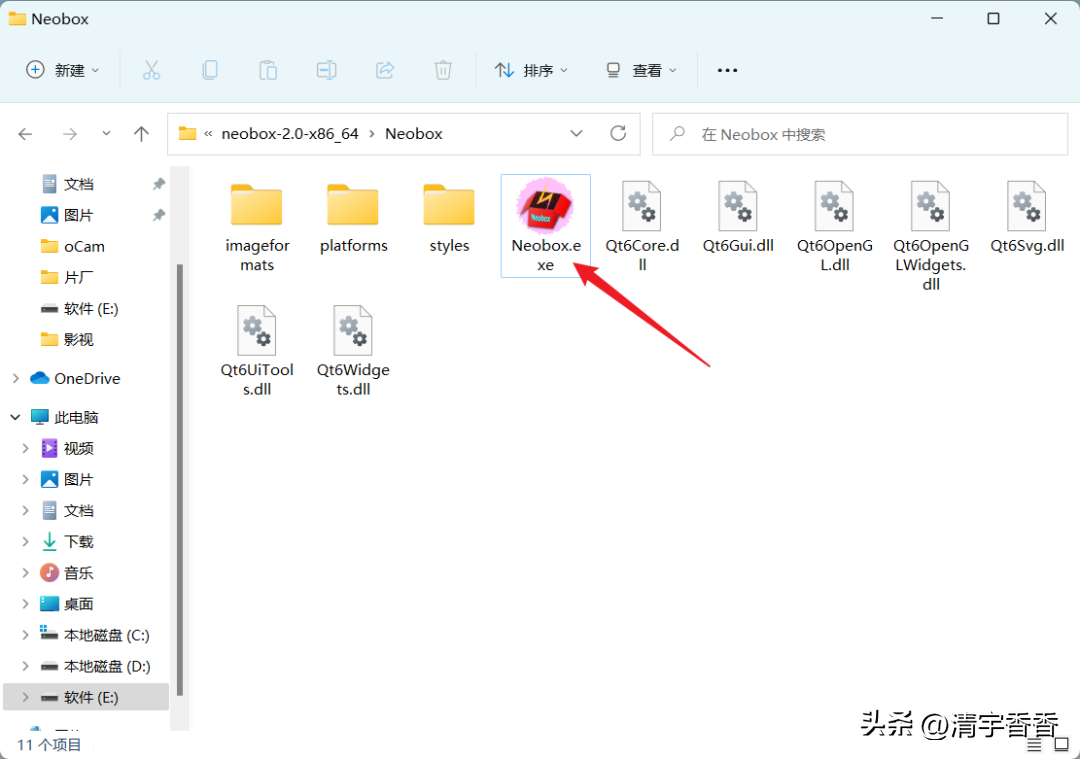Expand 本地磁盘 (D:) node
Screen dimensions: 1080x759
[25, 666]
